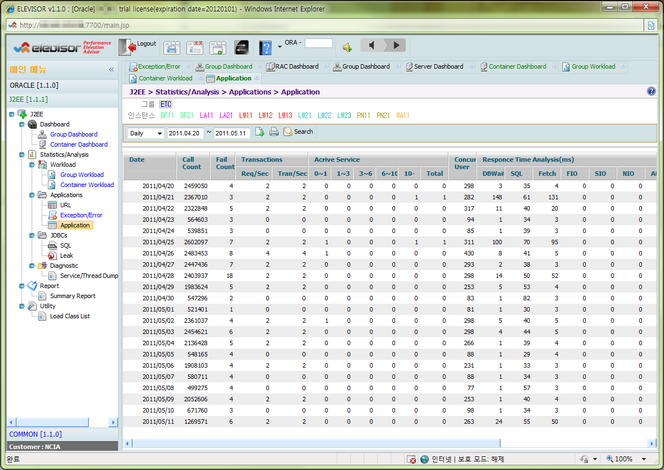Open Summary Report tree item
This screenshot has width=664, height=470.
[x=73, y=296]
